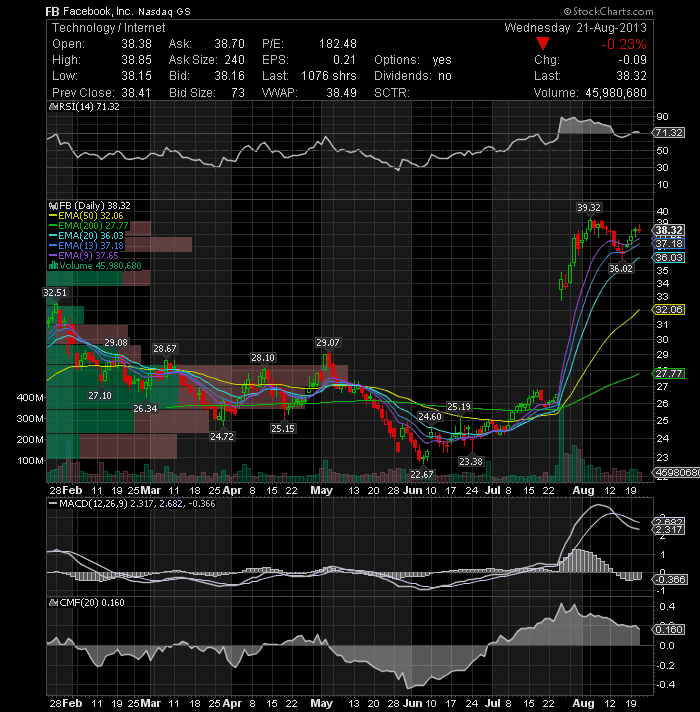Screen dimensions: 700x712
Task: Click the 36.02 pullback price label
Action: [621, 268]
